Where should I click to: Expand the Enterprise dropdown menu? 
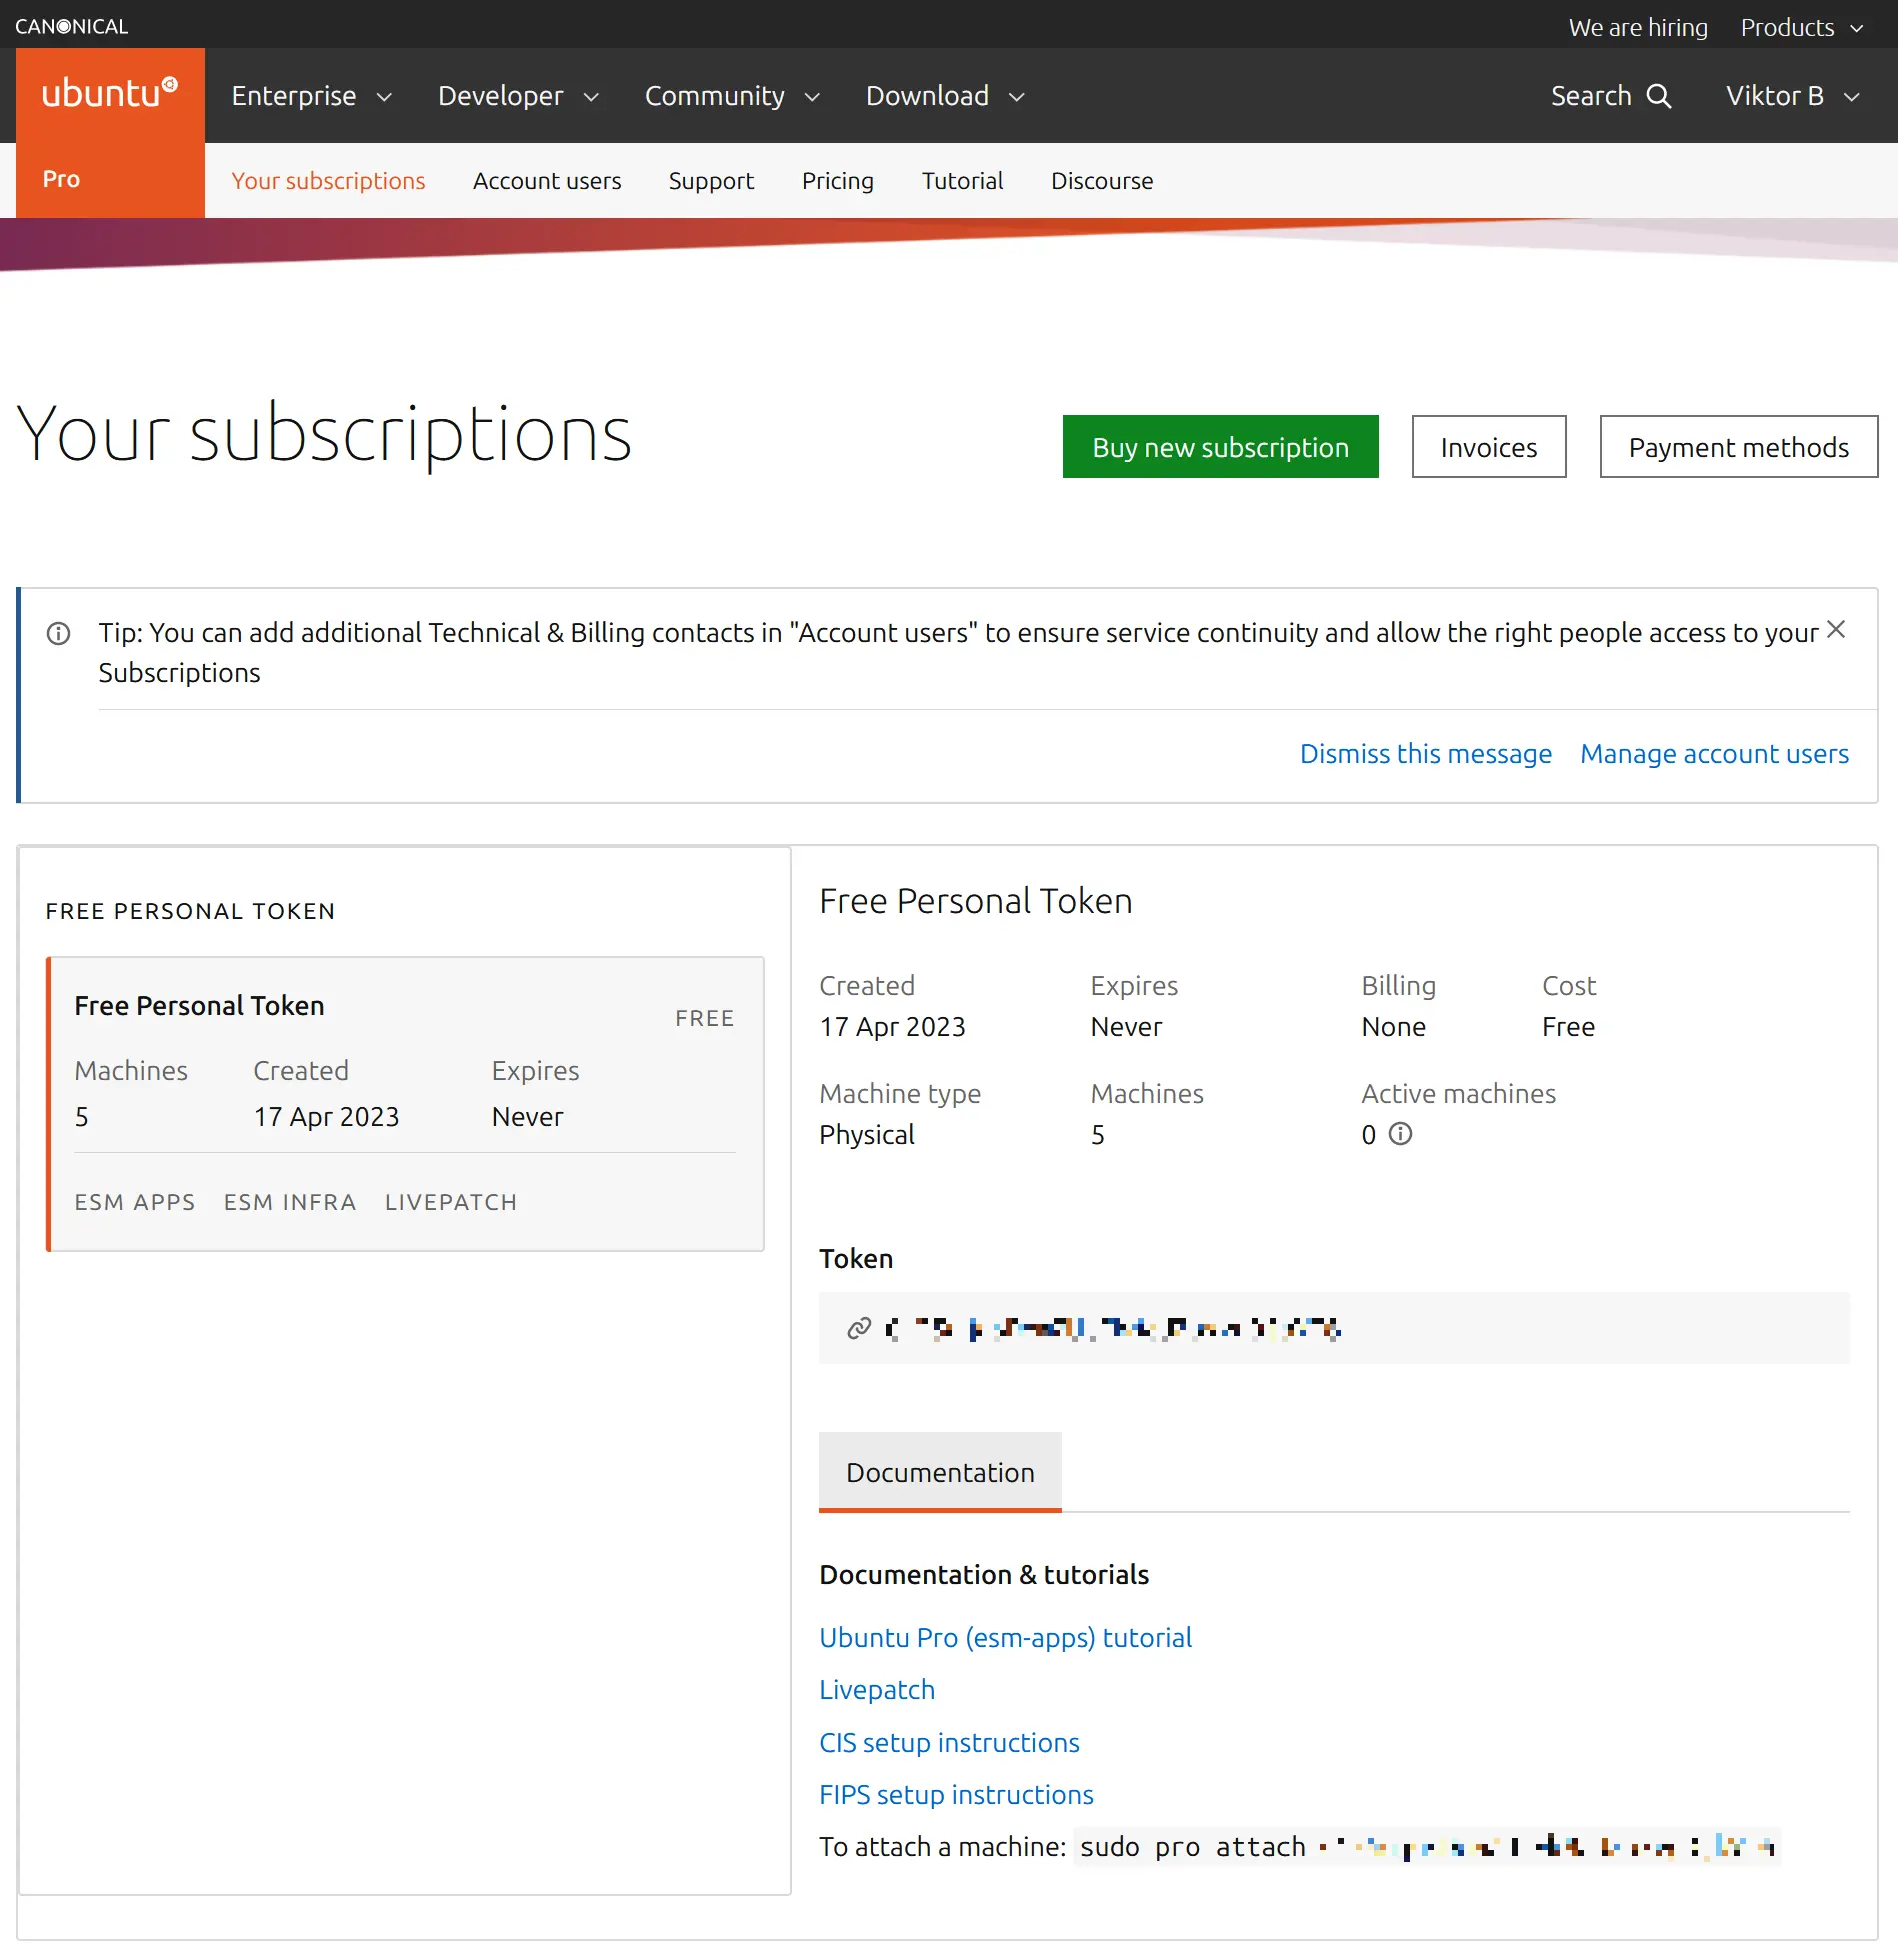(311, 96)
